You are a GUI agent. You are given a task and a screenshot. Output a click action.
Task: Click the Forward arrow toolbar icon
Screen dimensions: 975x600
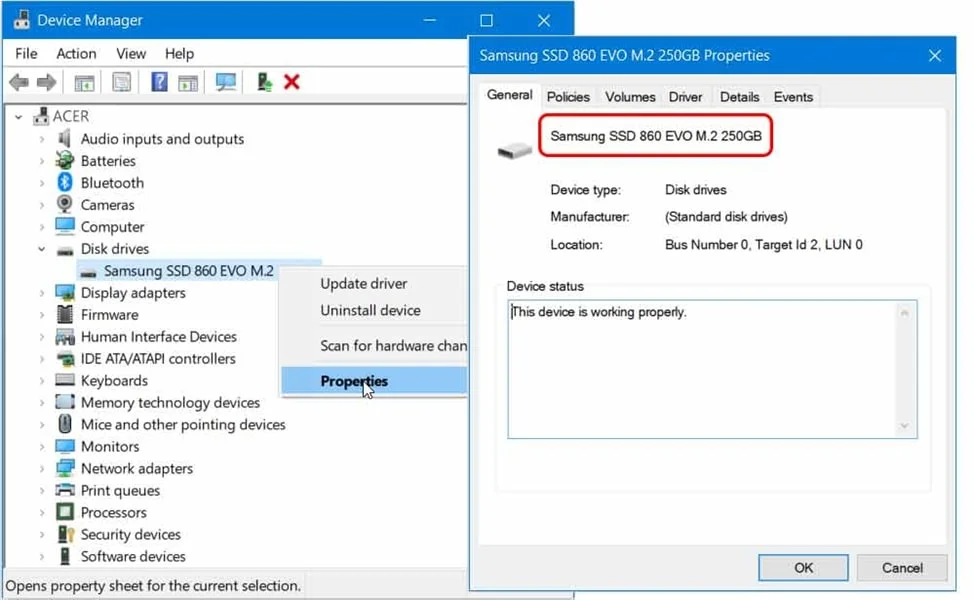click(x=47, y=82)
